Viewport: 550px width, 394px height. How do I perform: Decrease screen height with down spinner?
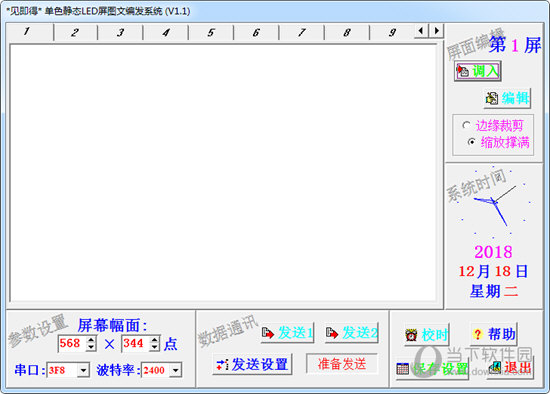[155, 347]
